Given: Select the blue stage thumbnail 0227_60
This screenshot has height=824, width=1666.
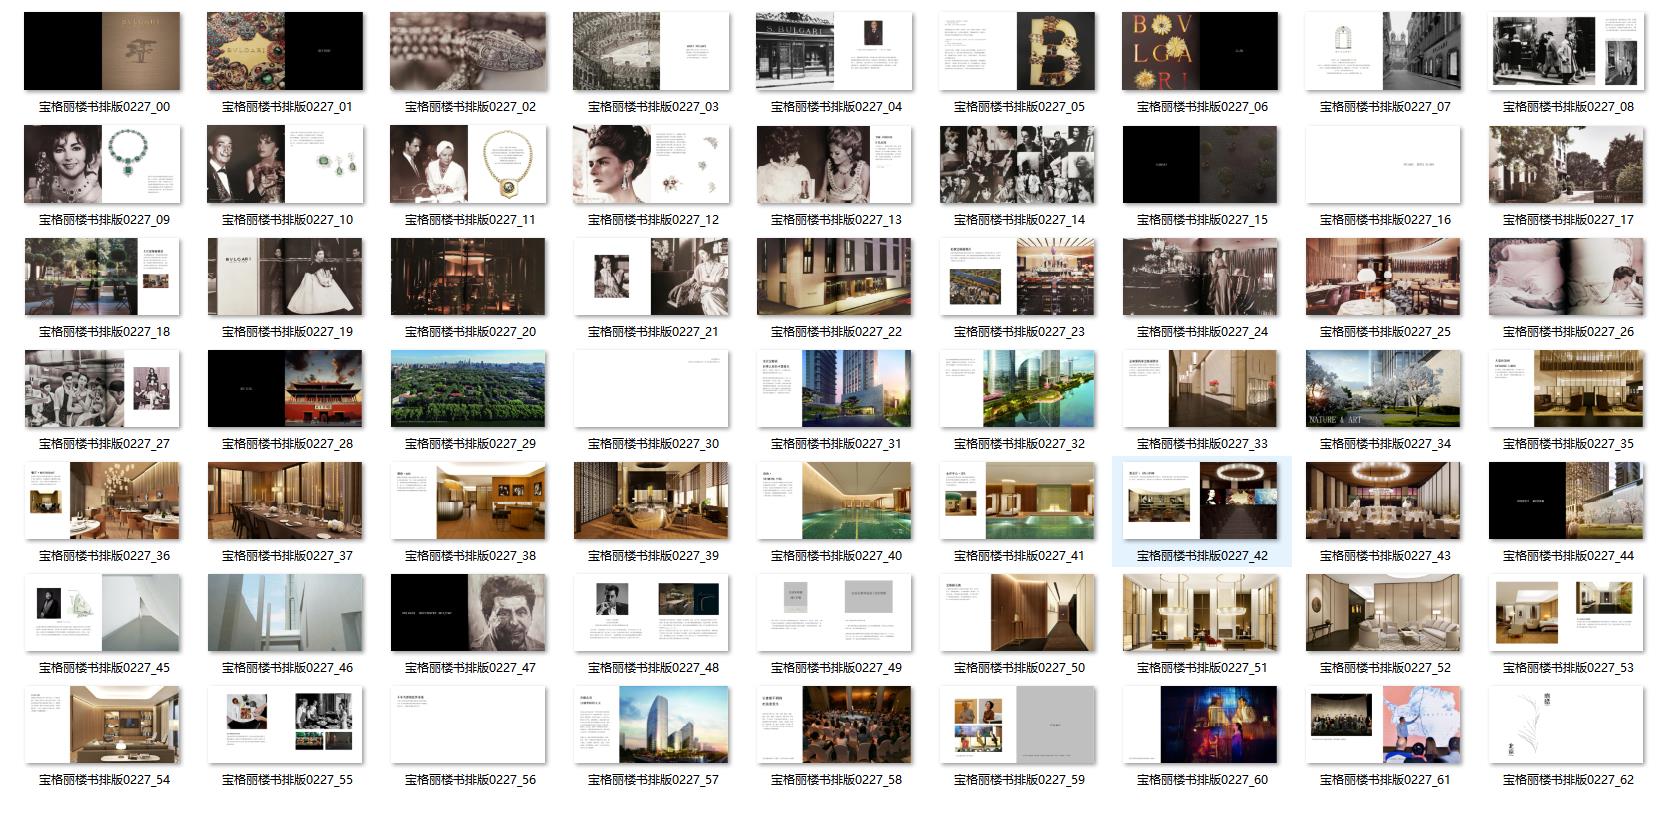Looking at the screenshot, I should click(1200, 724).
